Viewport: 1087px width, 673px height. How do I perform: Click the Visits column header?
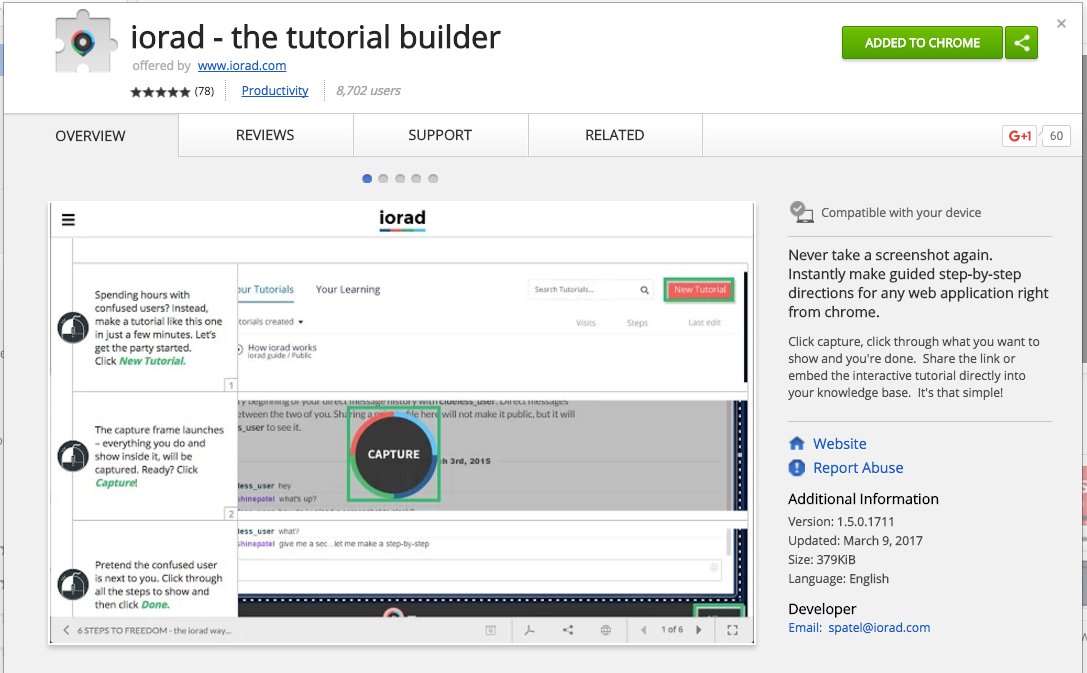tap(586, 323)
